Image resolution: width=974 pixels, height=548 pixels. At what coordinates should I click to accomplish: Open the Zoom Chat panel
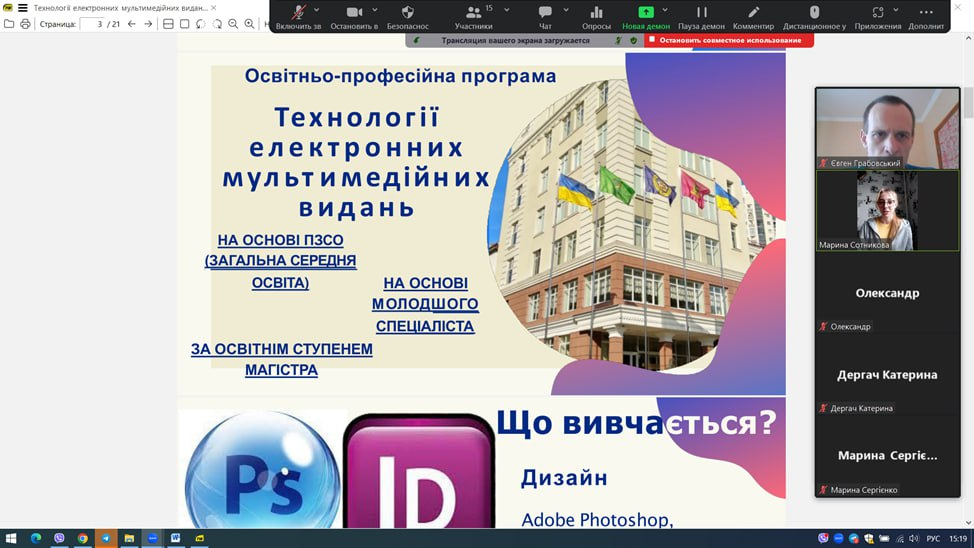[x=545, y=13]
